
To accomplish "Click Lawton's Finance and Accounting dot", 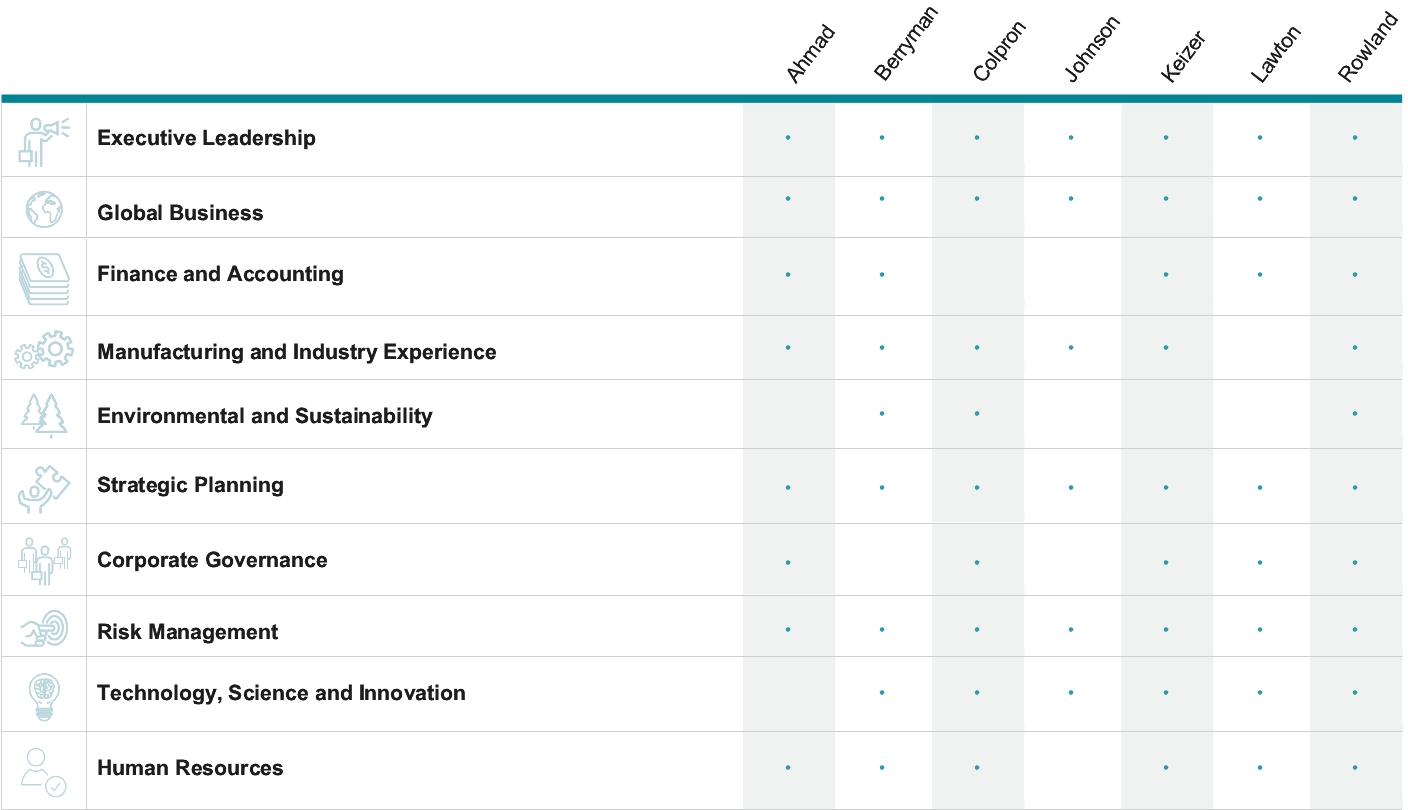I will (x=1260, y=274).
